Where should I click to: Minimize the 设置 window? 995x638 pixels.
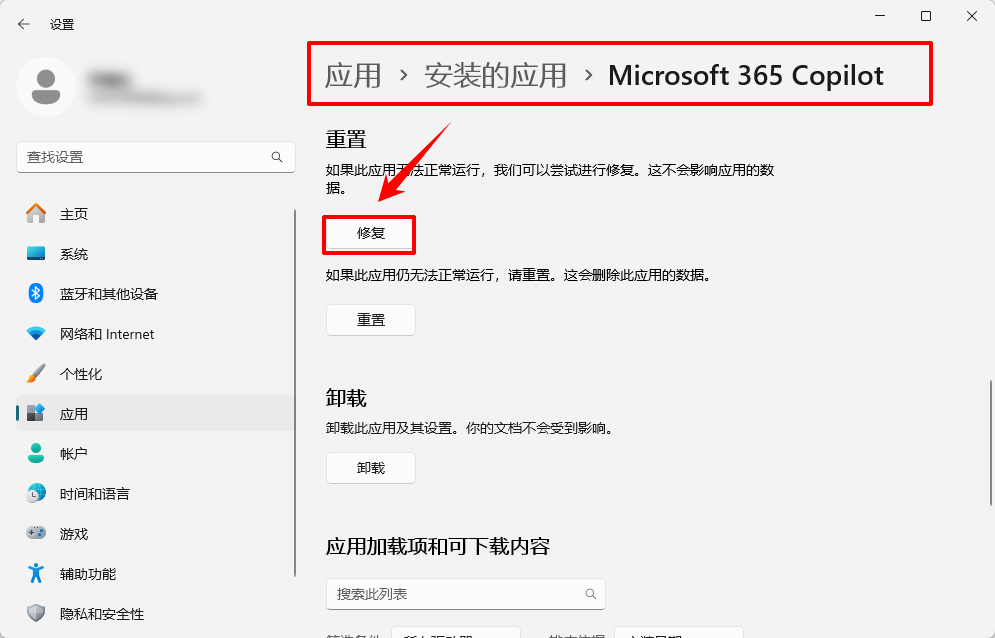(880, 17)
